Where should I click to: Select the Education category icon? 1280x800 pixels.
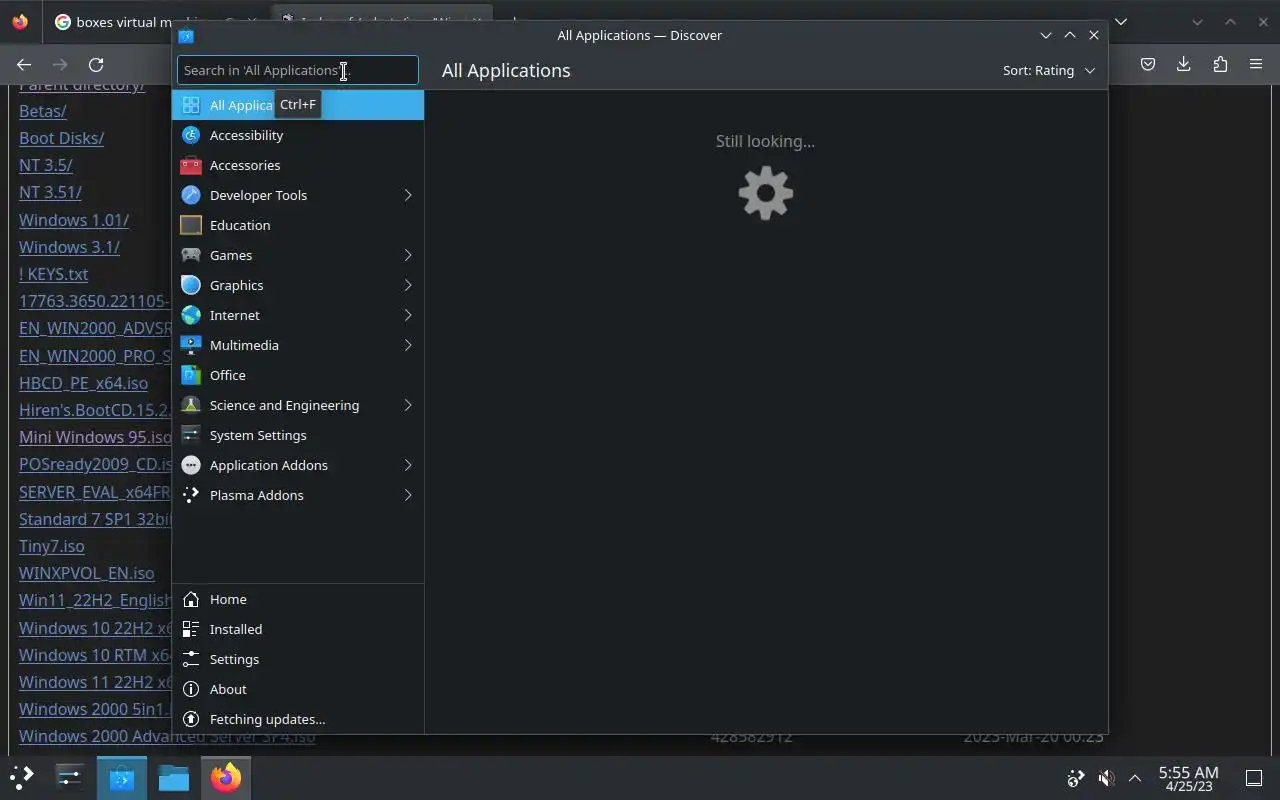(x=191, y=225)
